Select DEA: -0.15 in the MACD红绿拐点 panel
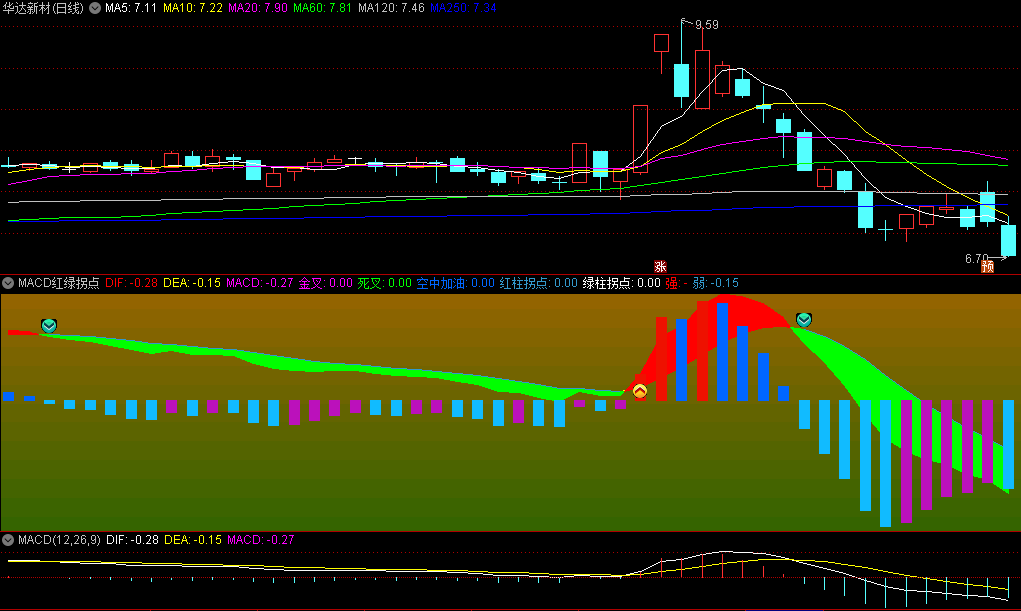1021x611 pixels. click(192, 283)
